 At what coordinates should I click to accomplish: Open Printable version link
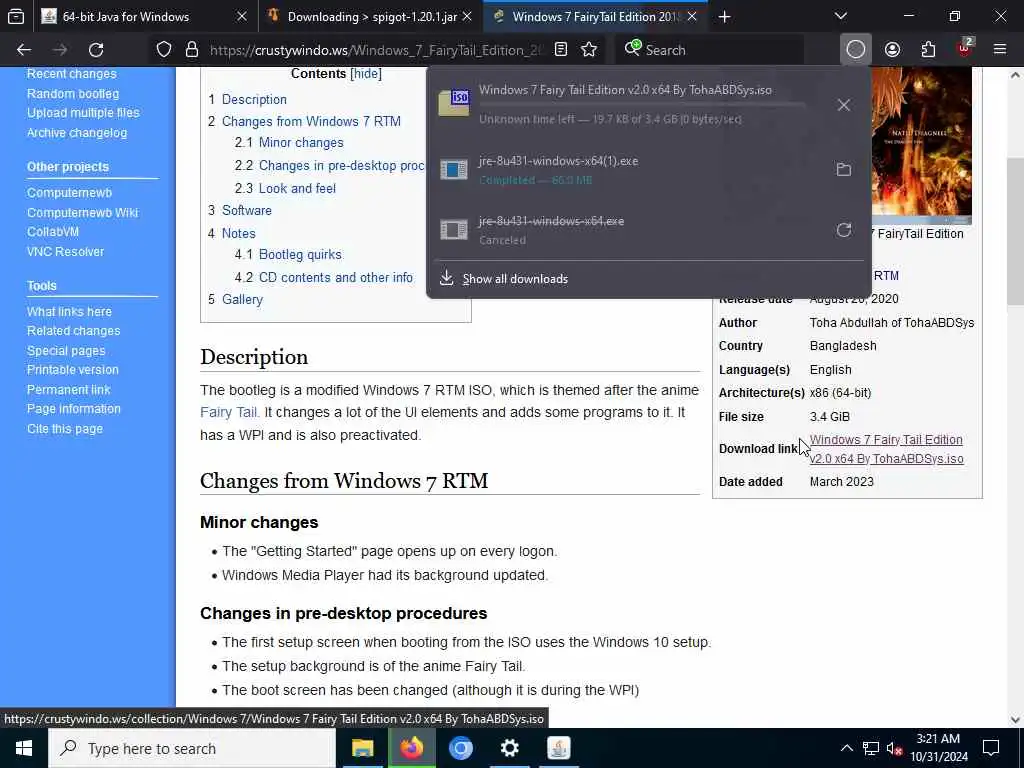72,370
